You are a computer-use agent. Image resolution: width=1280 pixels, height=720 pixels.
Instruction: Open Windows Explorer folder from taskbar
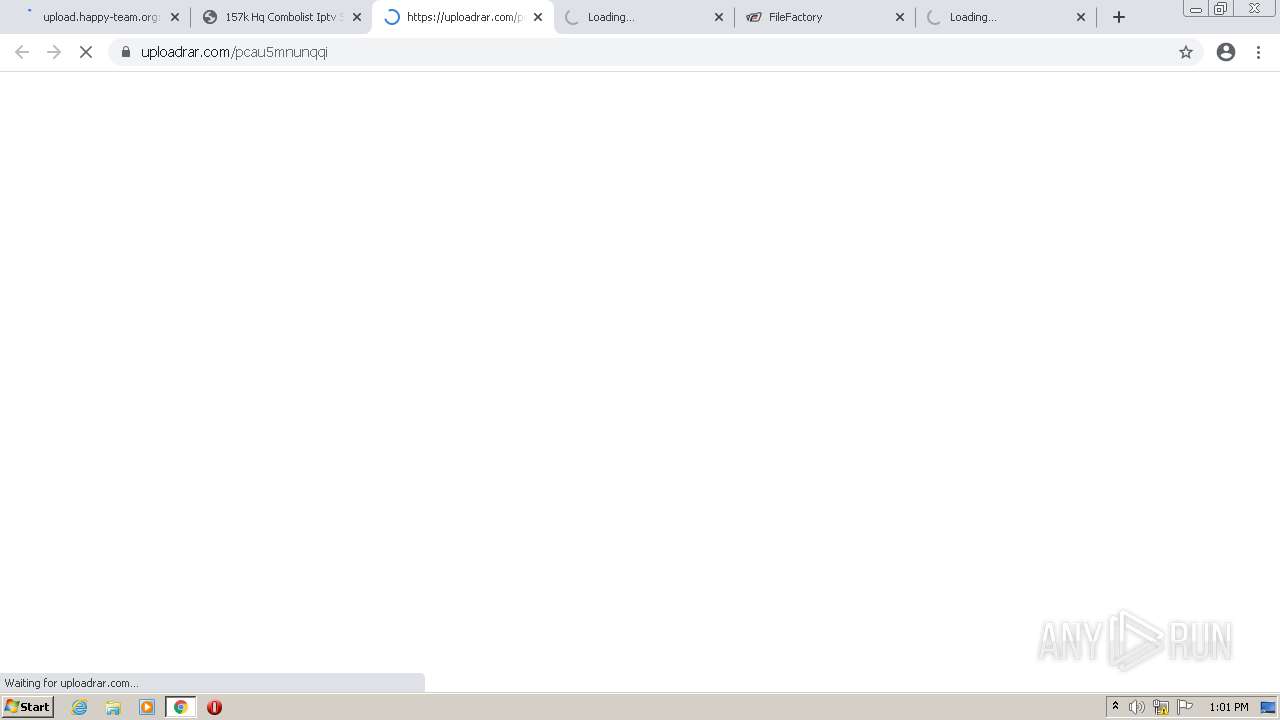113,707
